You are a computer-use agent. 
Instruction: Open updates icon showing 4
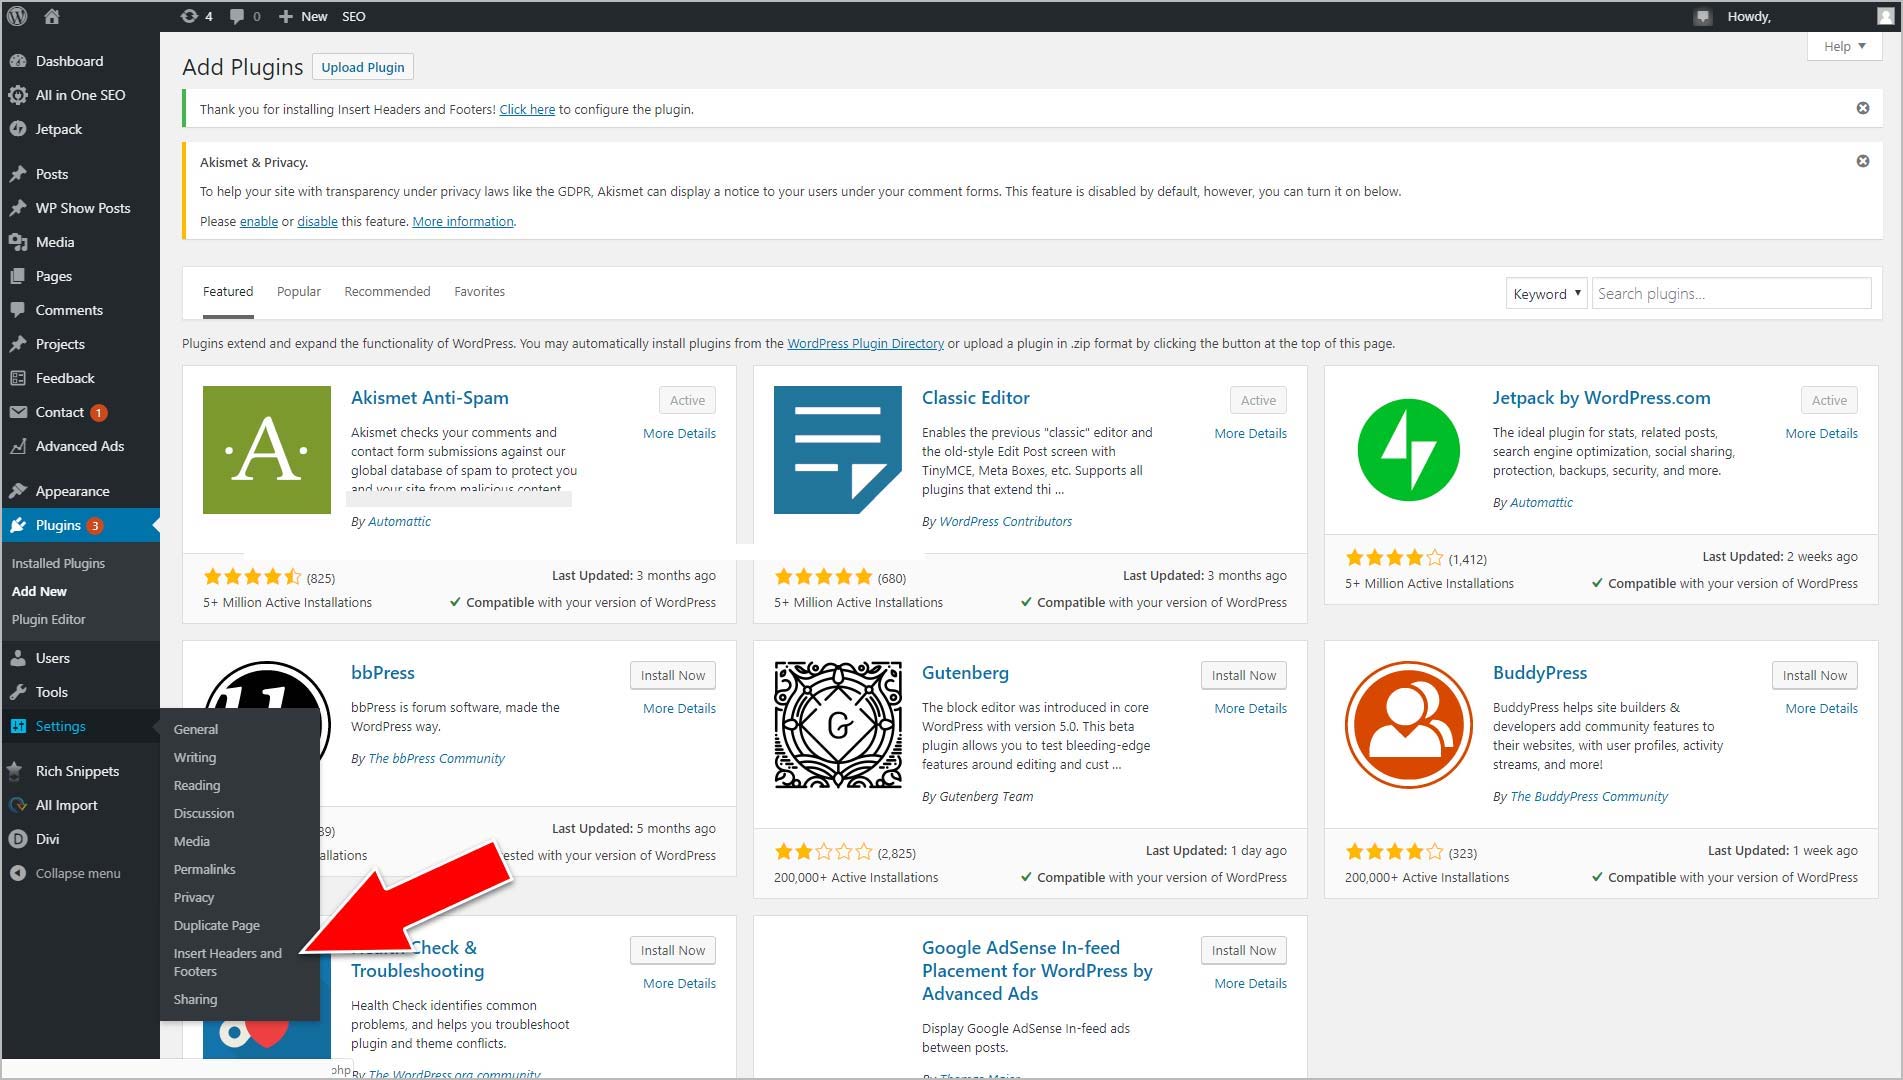(x=196, y=16)
